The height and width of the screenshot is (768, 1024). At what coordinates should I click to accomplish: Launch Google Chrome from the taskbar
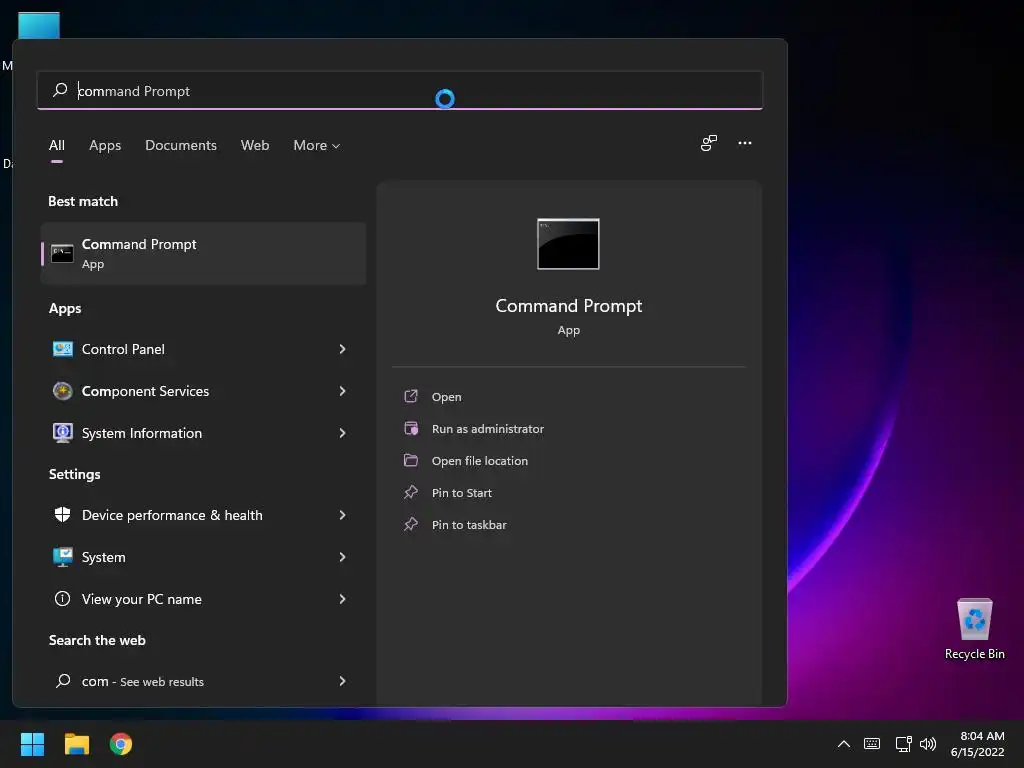(121, 744)
